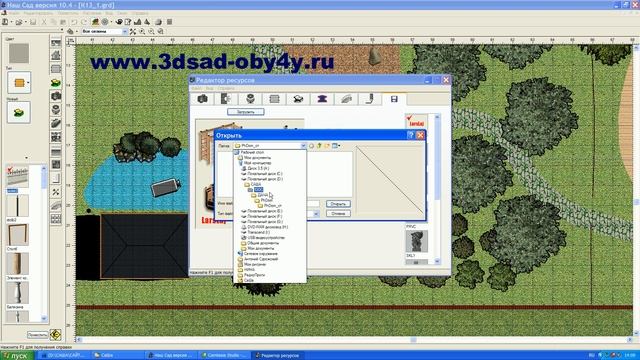This screenshot has width=640, height=360.
Task: Select the crossed tools icon in vertical toolbar
Action: pyautogui.click(x=56, y=192)
